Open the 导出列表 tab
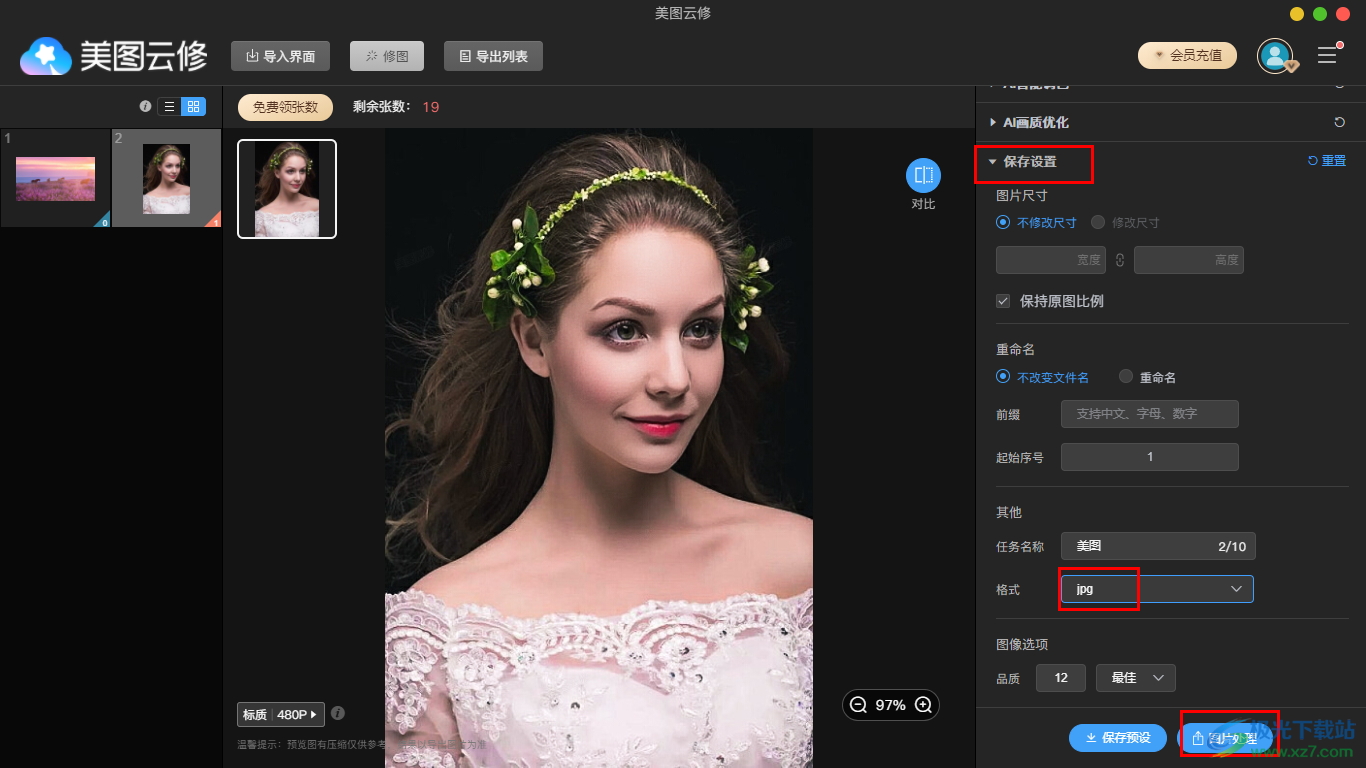 (x=493, y=56)
